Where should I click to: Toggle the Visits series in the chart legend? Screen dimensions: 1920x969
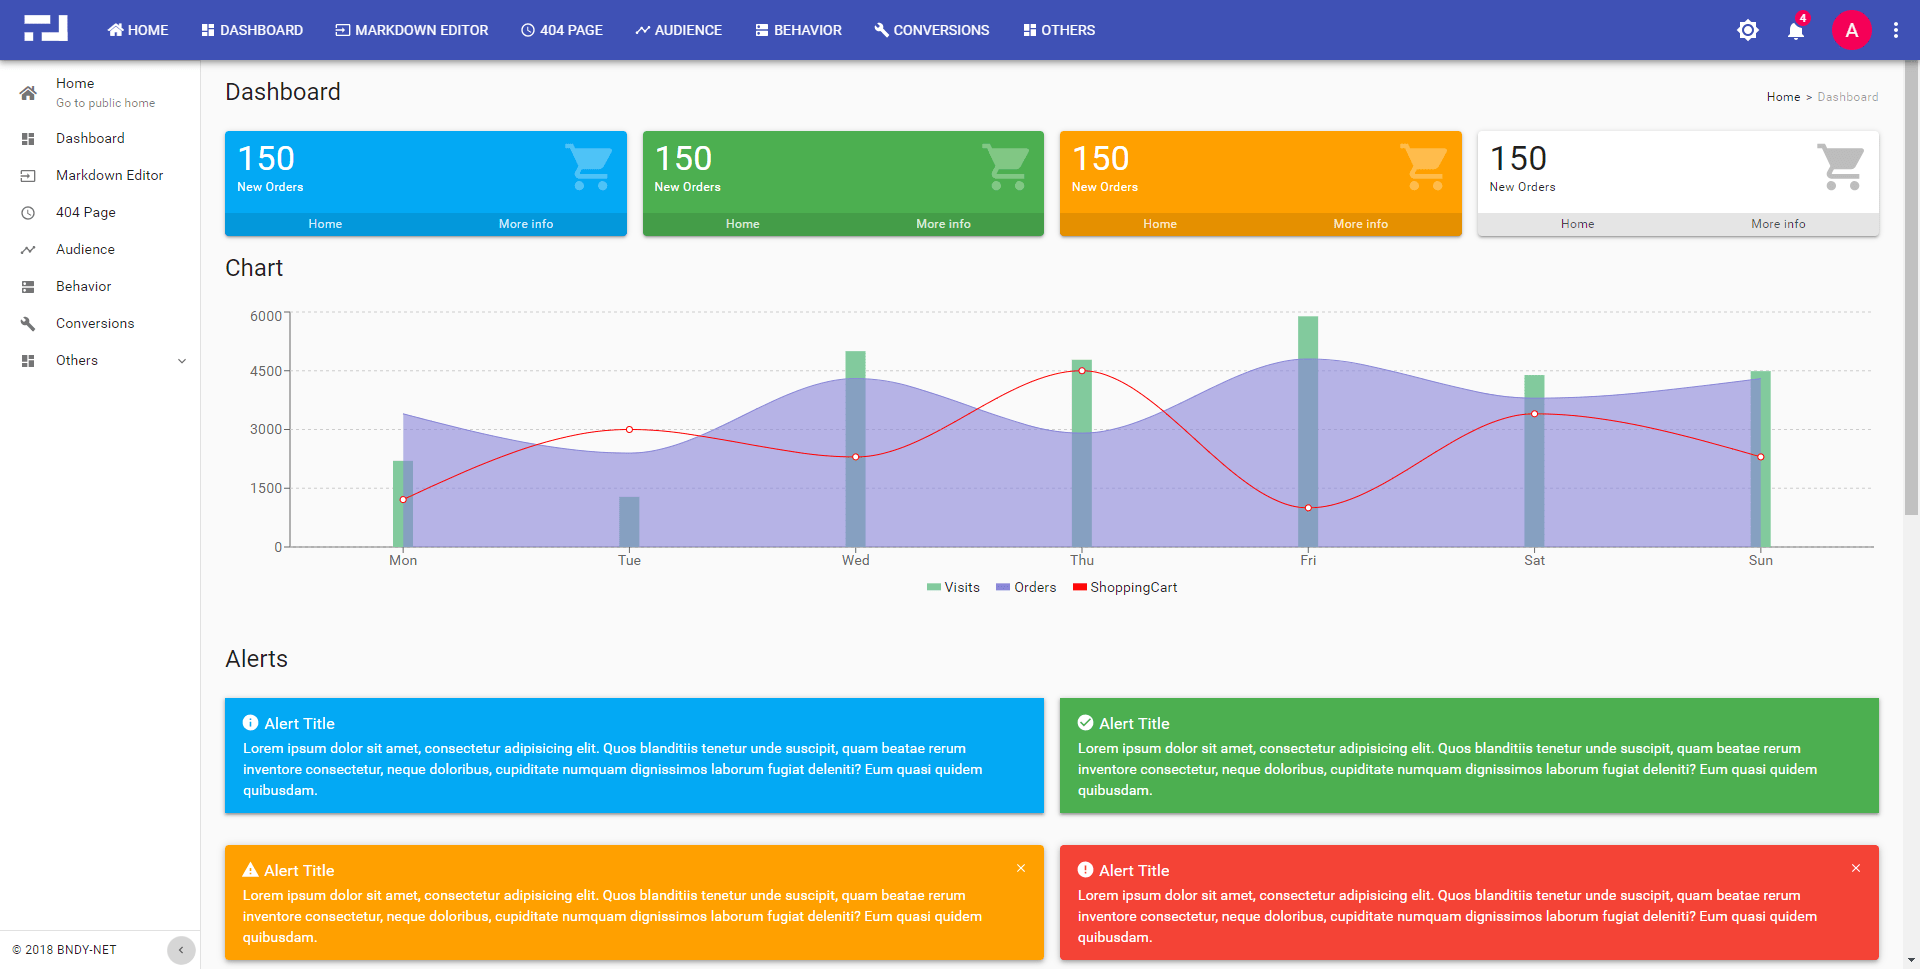pos(952,587)
